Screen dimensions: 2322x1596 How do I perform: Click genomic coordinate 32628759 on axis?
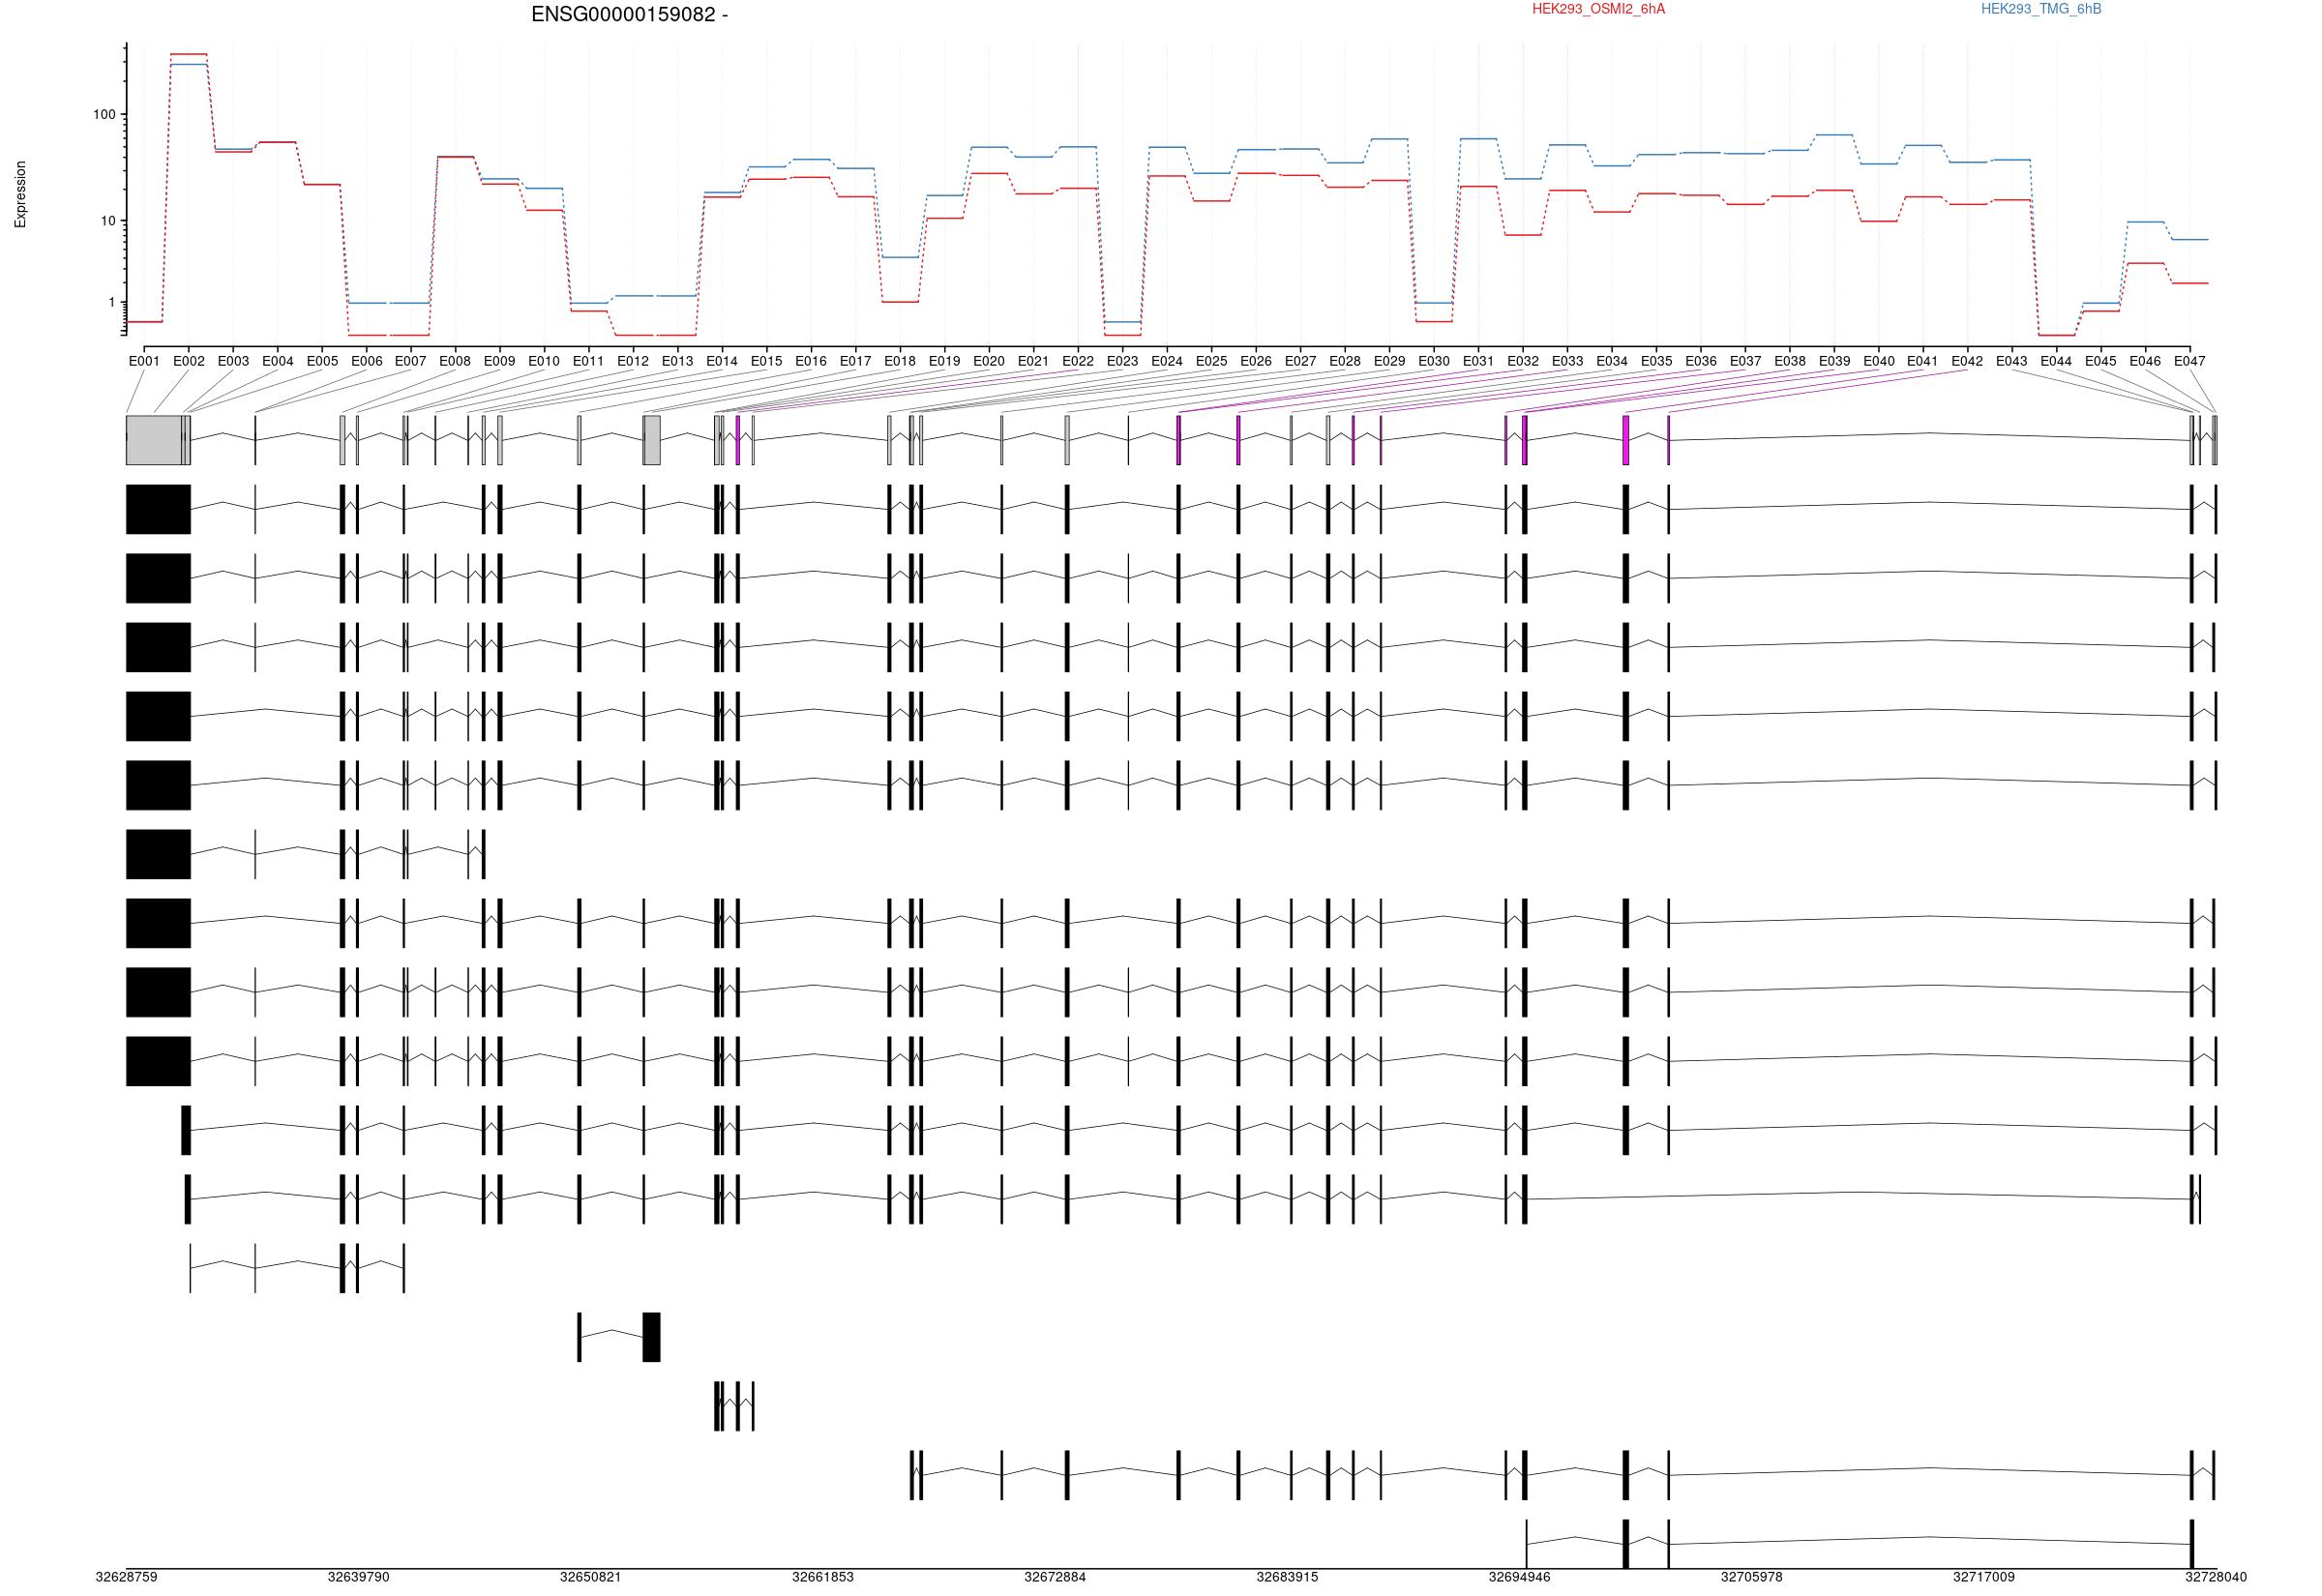point(126,1577)
